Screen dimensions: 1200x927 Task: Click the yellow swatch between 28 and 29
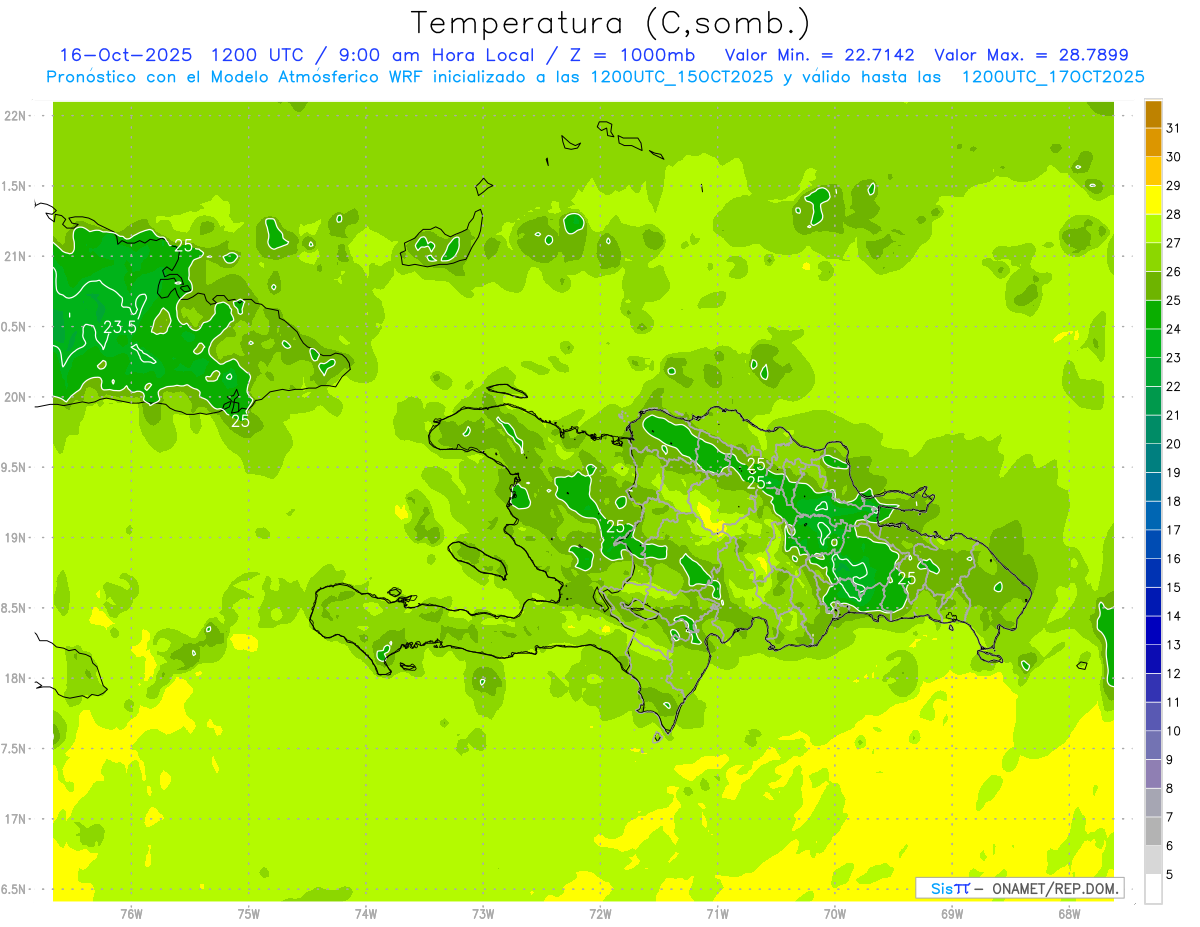[1153, 200]
